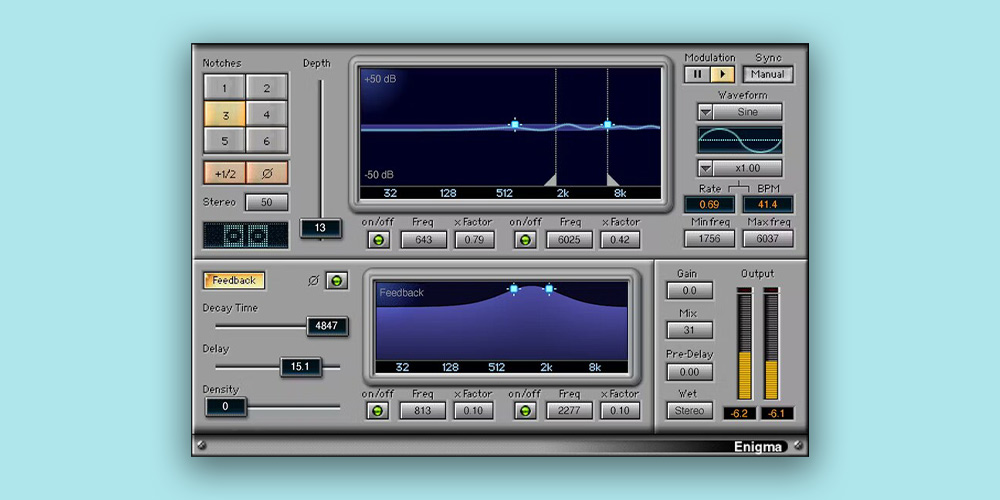Click the sine waveform preview display

740,139
